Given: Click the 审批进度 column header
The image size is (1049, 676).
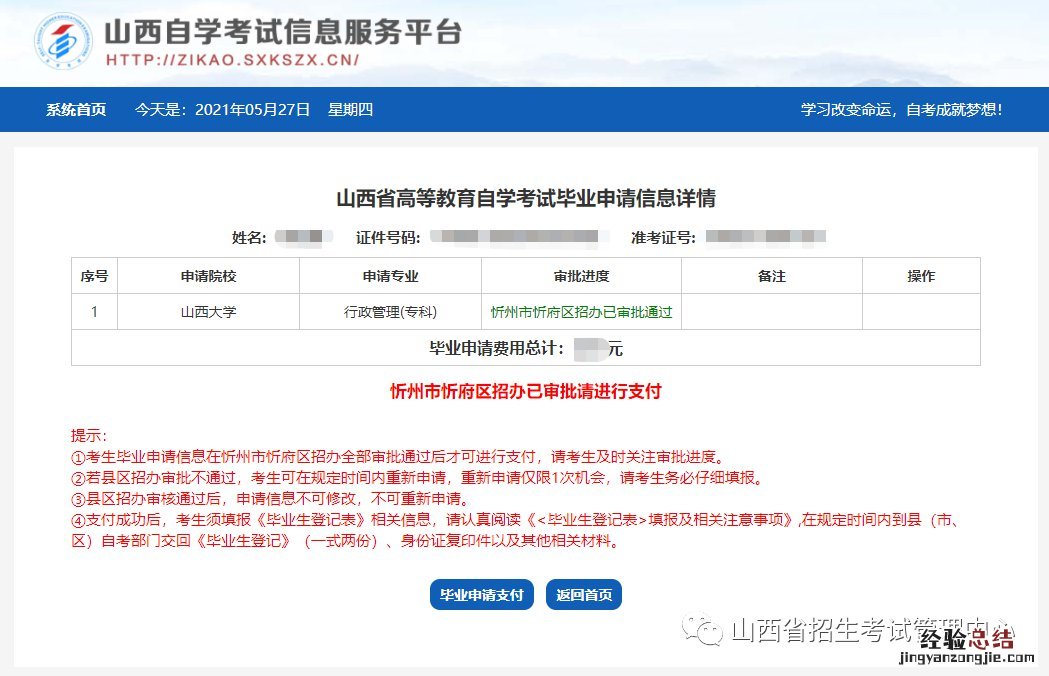Looking at the screenshot, I should [581, 276].
